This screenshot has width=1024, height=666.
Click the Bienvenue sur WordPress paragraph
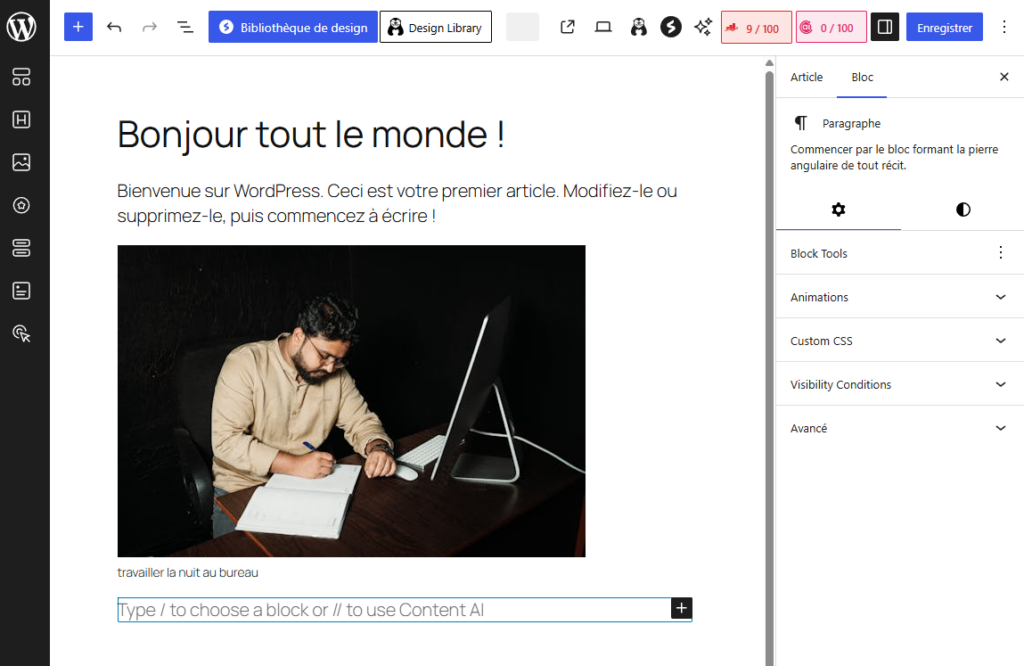click(x=397, y=203)
